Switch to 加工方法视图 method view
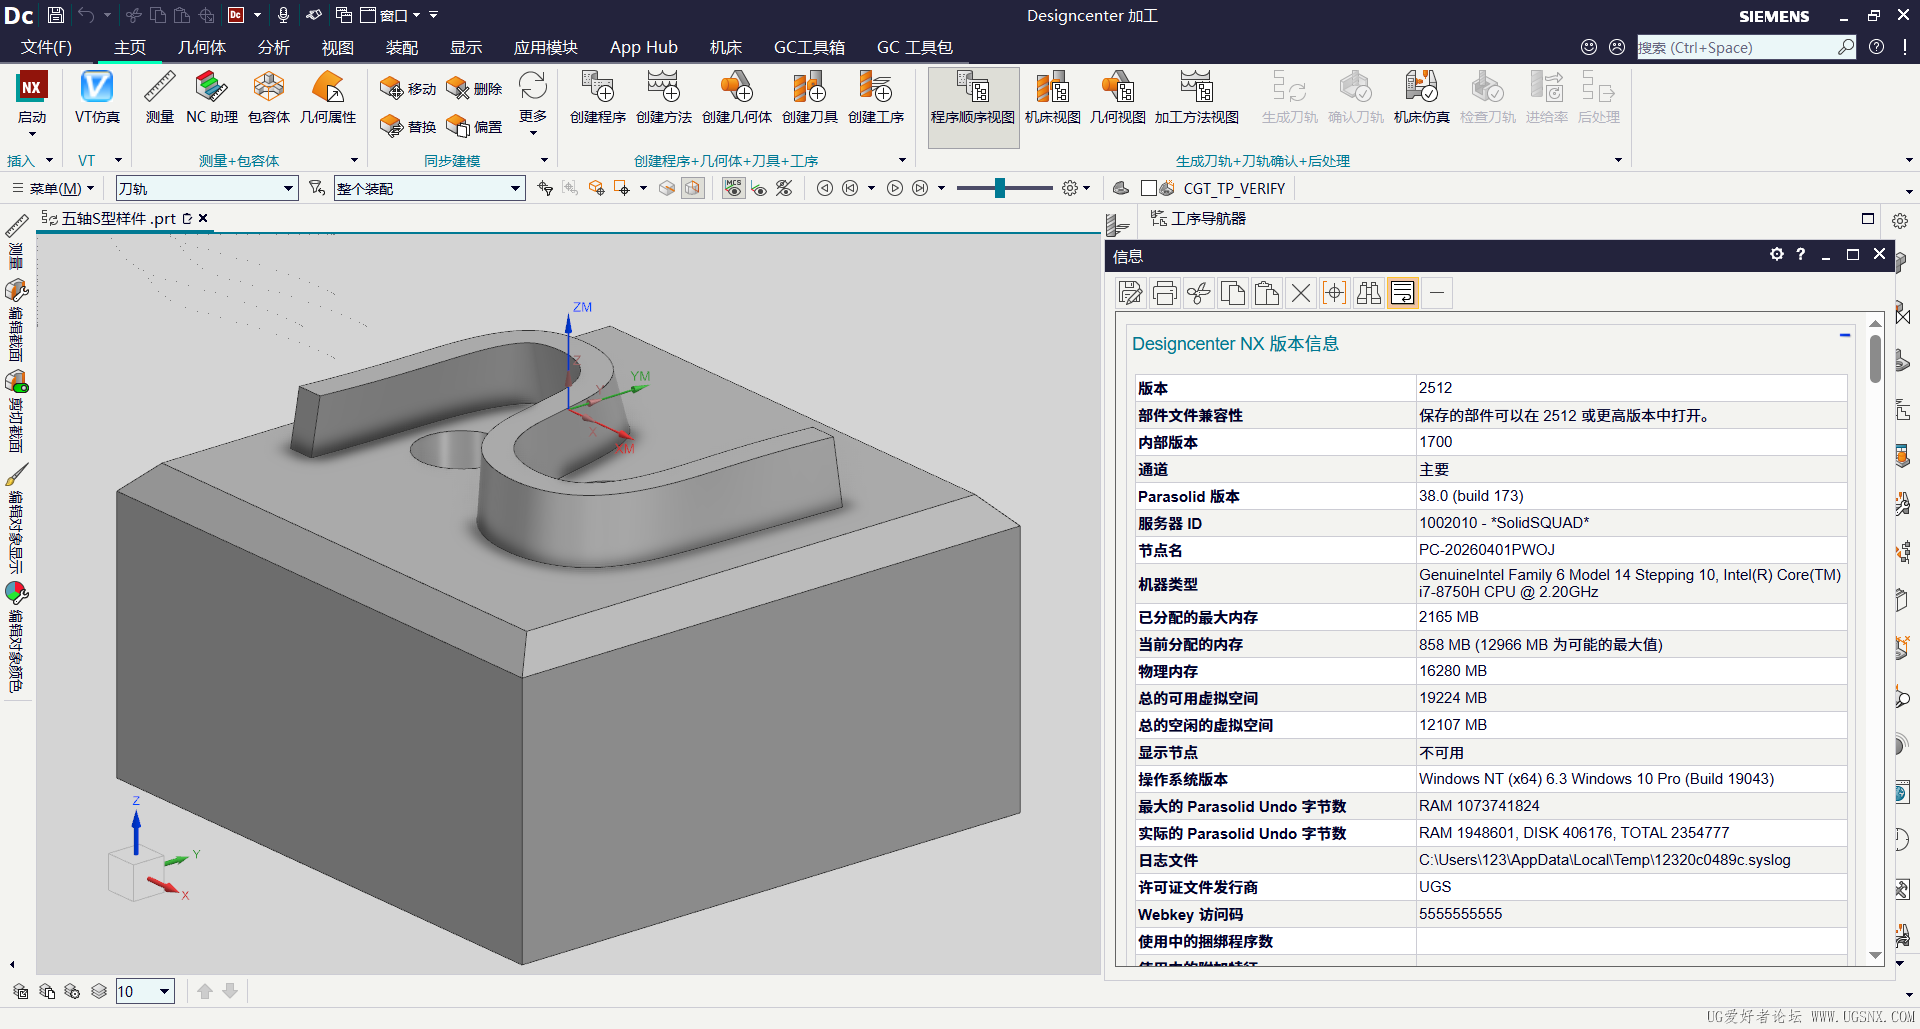 (x=1197, y=98)
